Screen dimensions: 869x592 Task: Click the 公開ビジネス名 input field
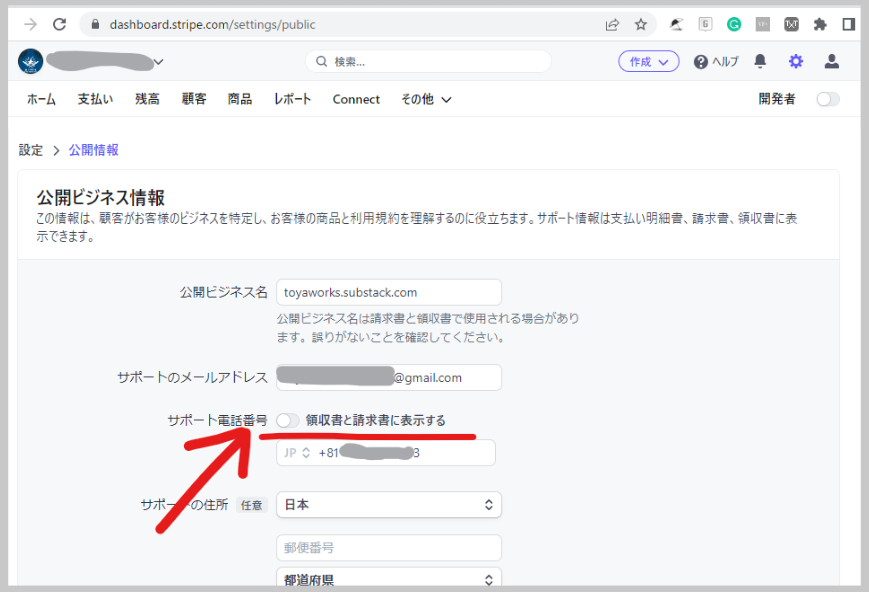point(389,292)
